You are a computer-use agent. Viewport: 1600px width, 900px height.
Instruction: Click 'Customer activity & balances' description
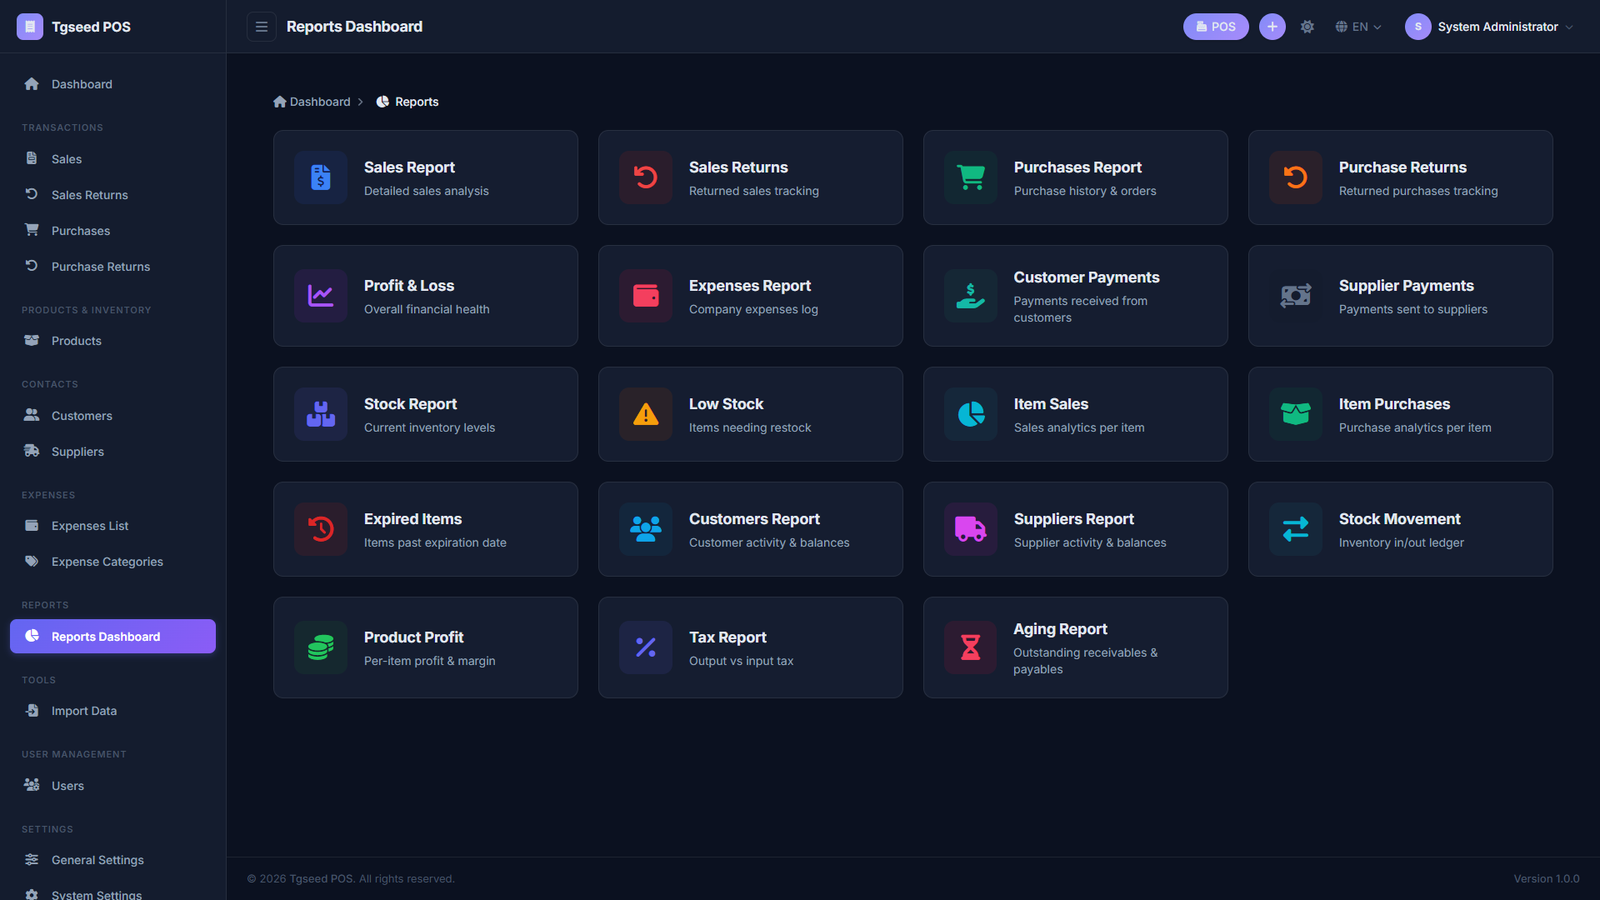coord(769,543)
